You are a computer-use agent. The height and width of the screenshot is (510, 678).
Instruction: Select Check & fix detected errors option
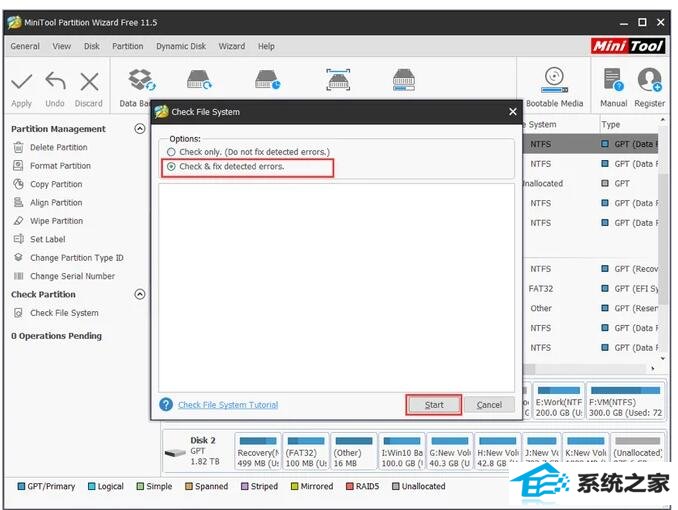[171, 167]
